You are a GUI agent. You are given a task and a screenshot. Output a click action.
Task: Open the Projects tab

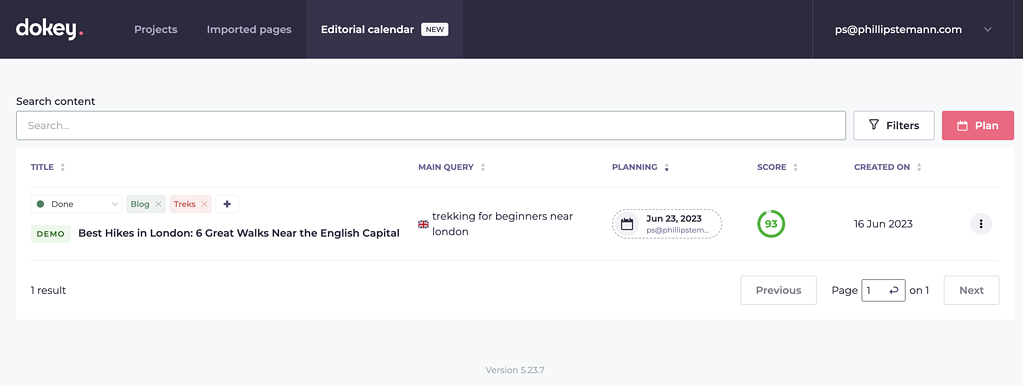(x=155, y=29)
